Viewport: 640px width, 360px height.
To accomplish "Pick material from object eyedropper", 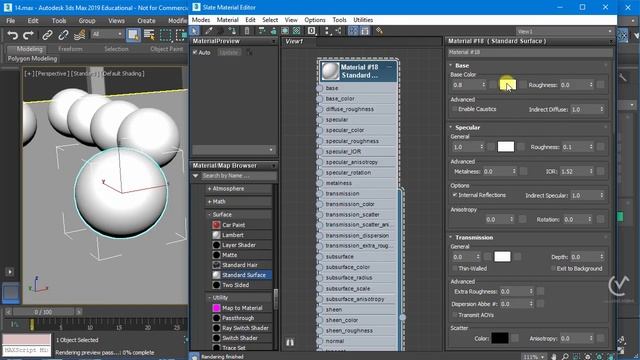I will tap(209, 31).
